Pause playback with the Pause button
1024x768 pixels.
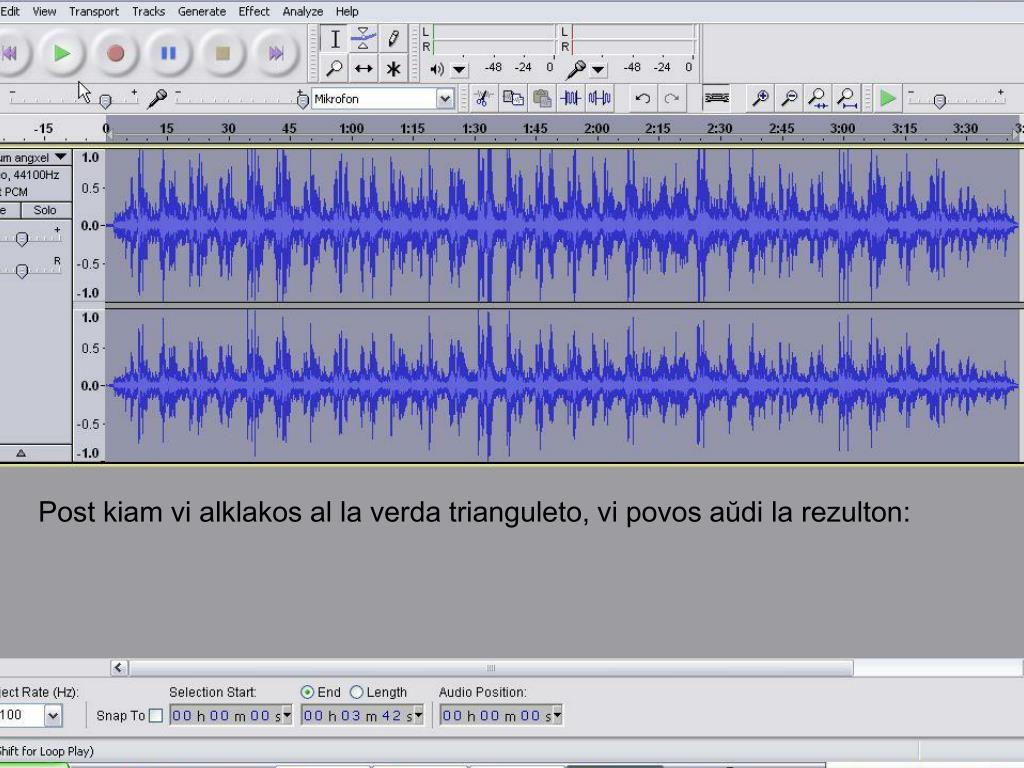click(168, 53)
